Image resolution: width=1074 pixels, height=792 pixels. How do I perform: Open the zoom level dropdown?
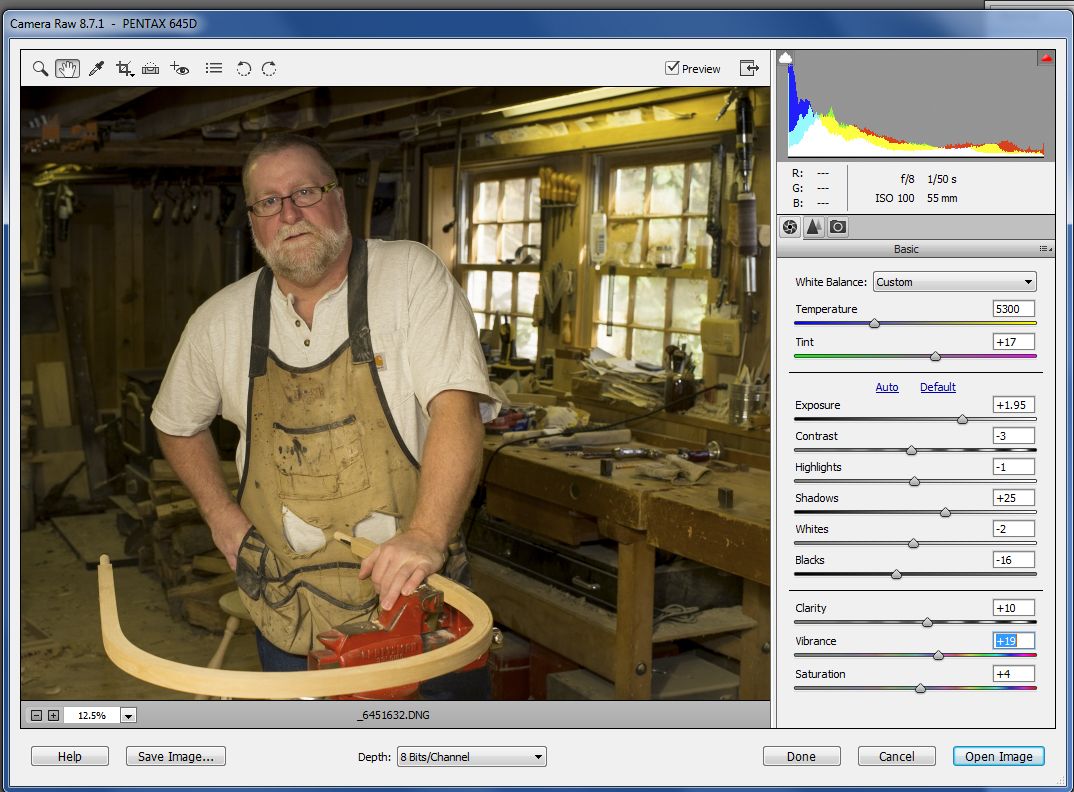[x=128, y=715]
